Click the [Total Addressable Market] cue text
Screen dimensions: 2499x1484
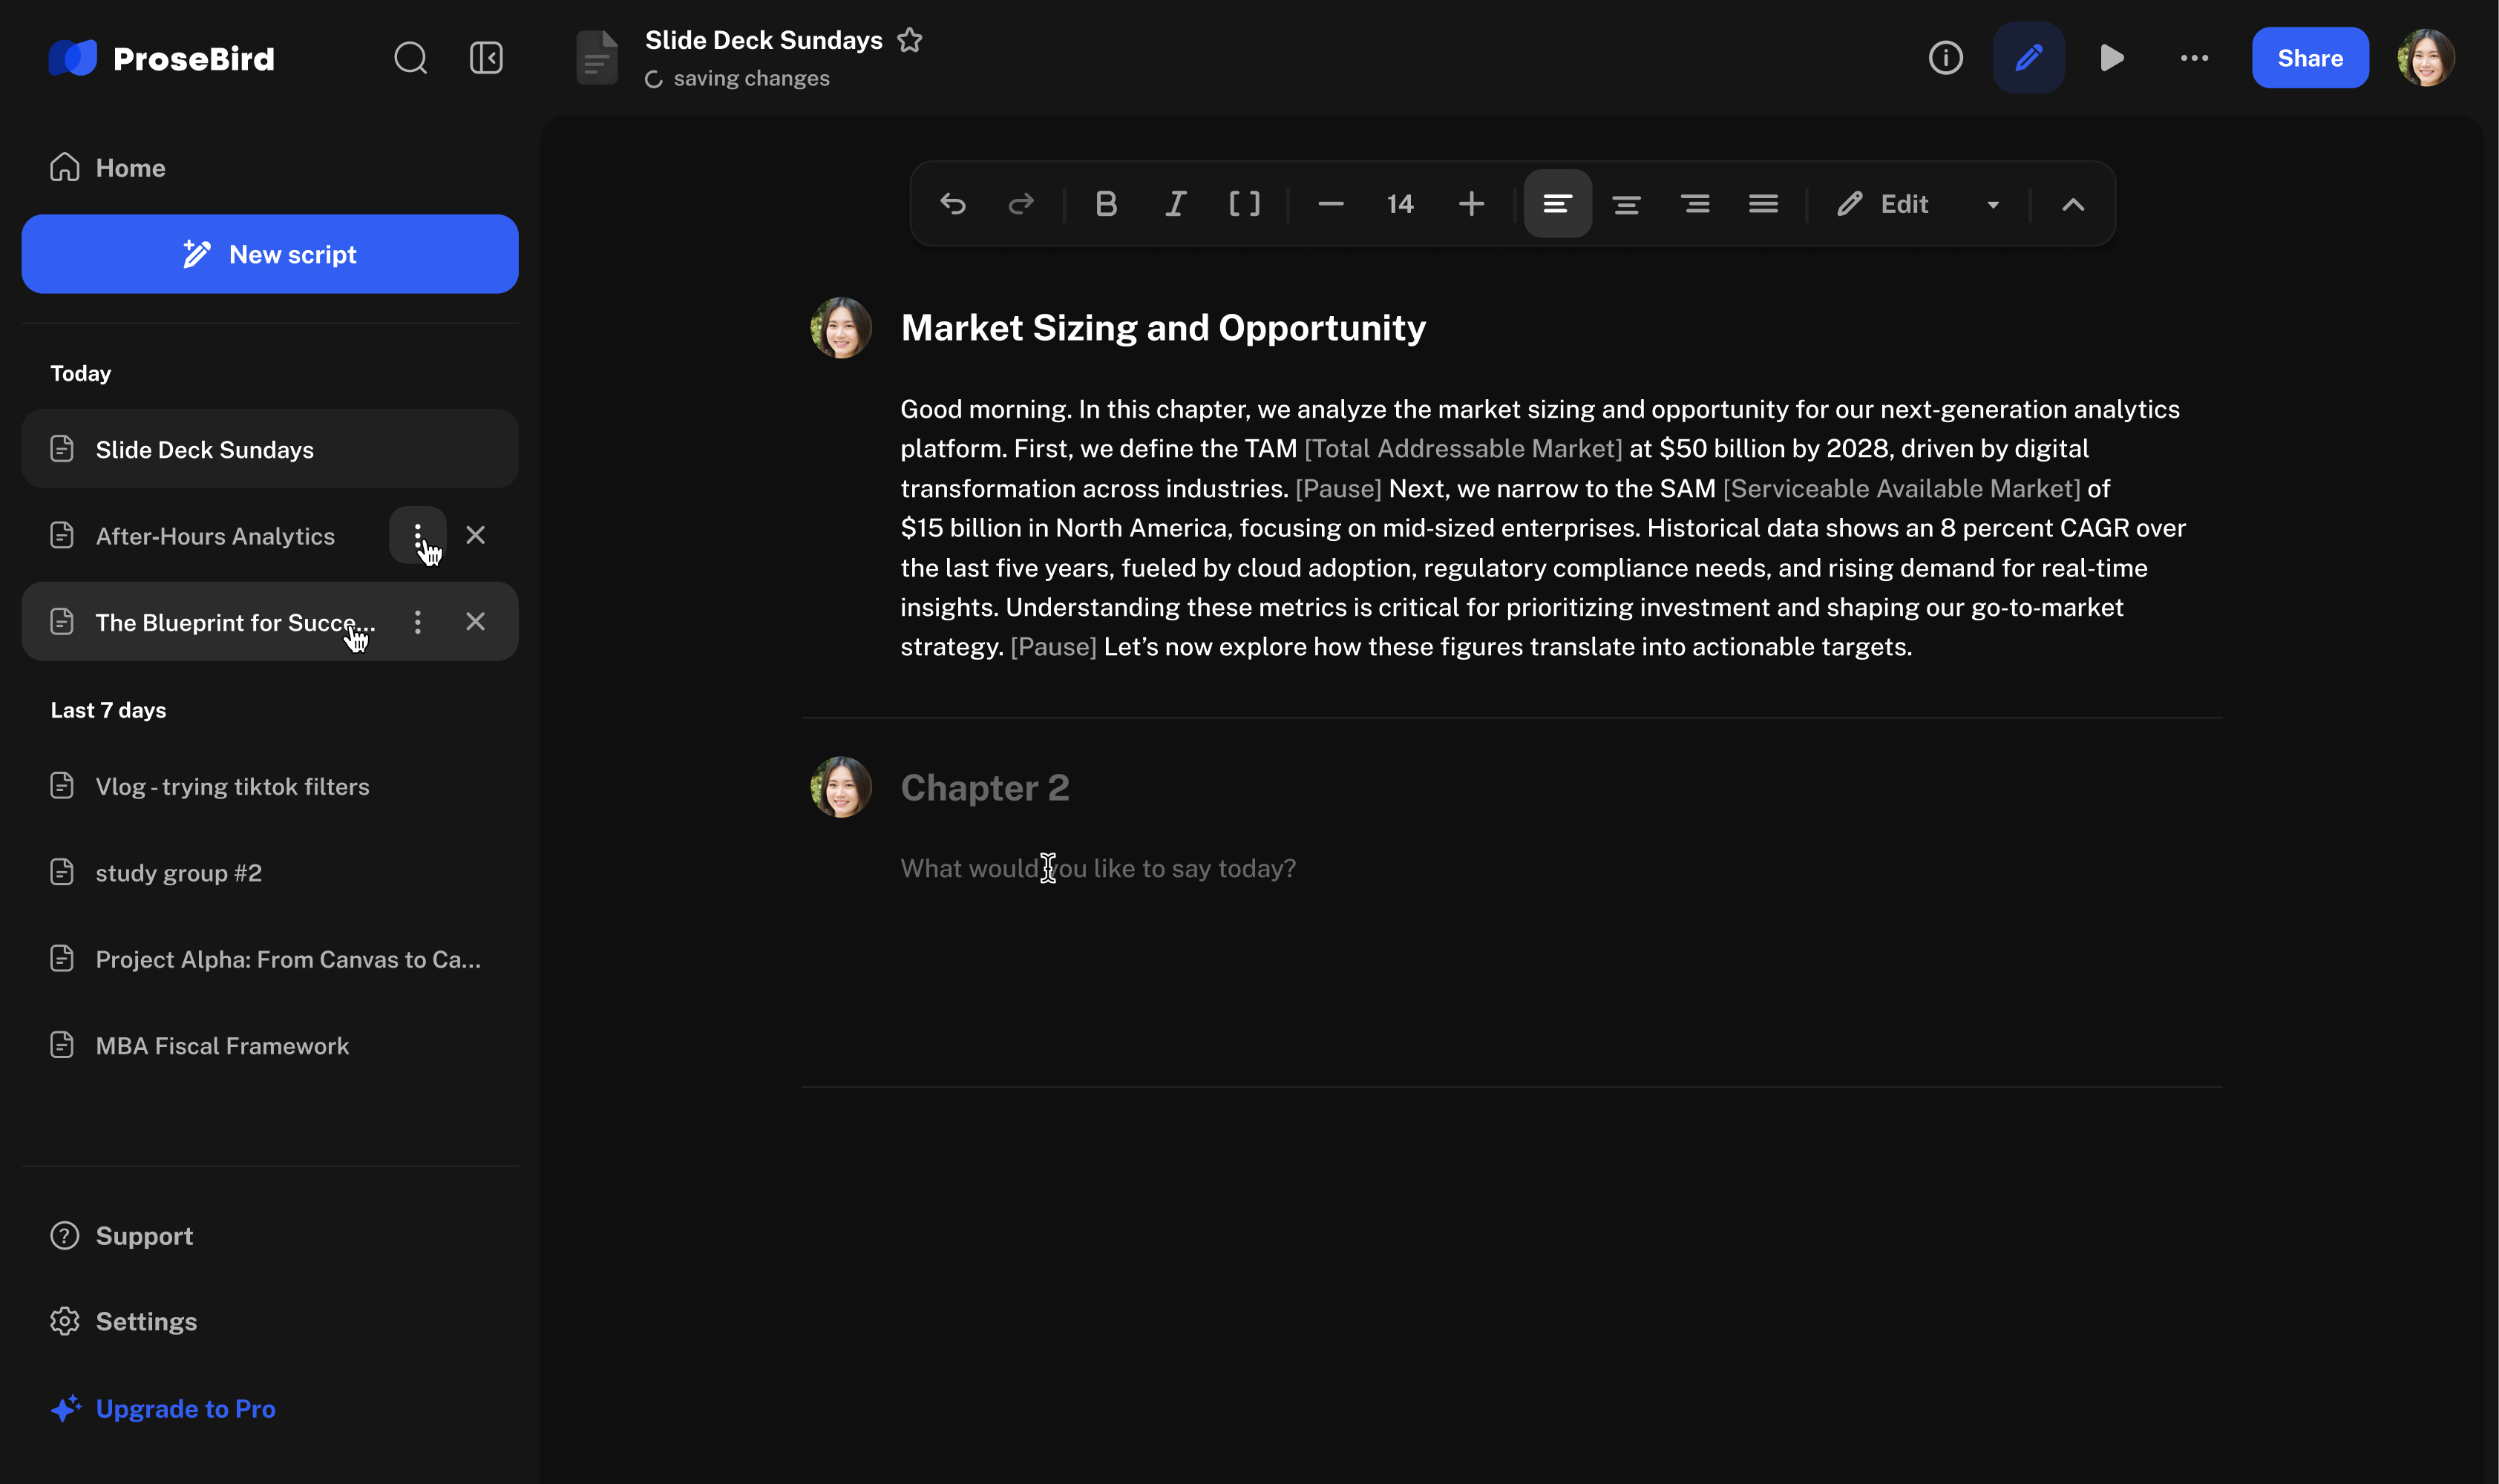1463,448
